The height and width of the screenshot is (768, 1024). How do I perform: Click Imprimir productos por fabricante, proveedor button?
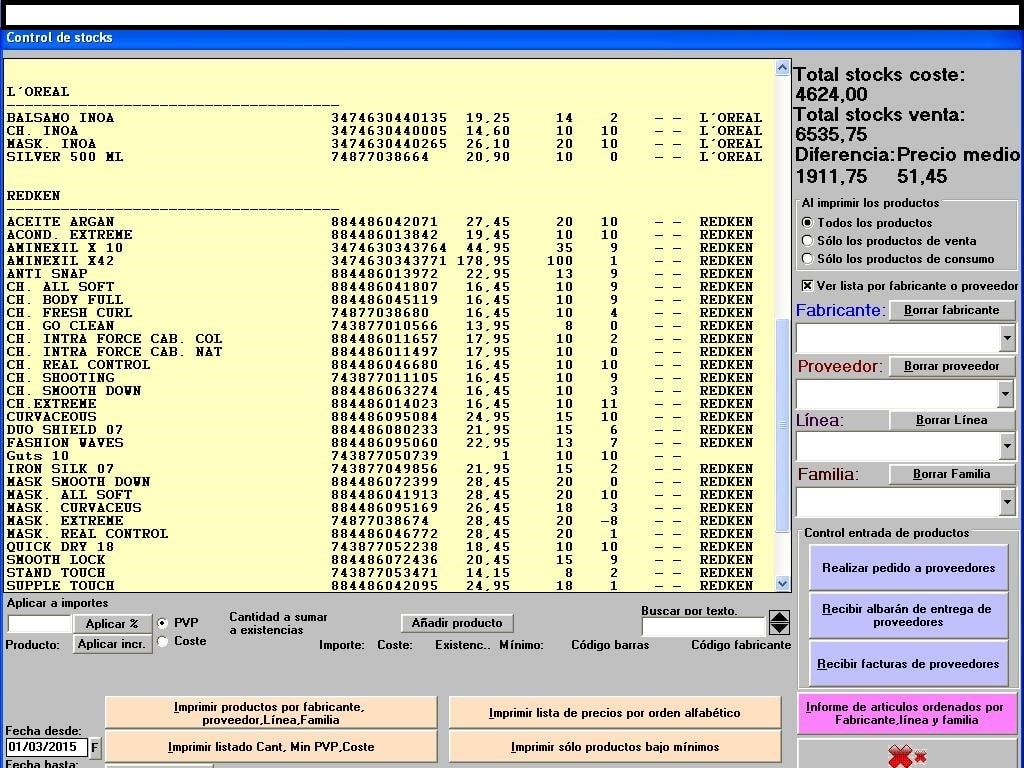pyautogui.click(x=270, y=713)
